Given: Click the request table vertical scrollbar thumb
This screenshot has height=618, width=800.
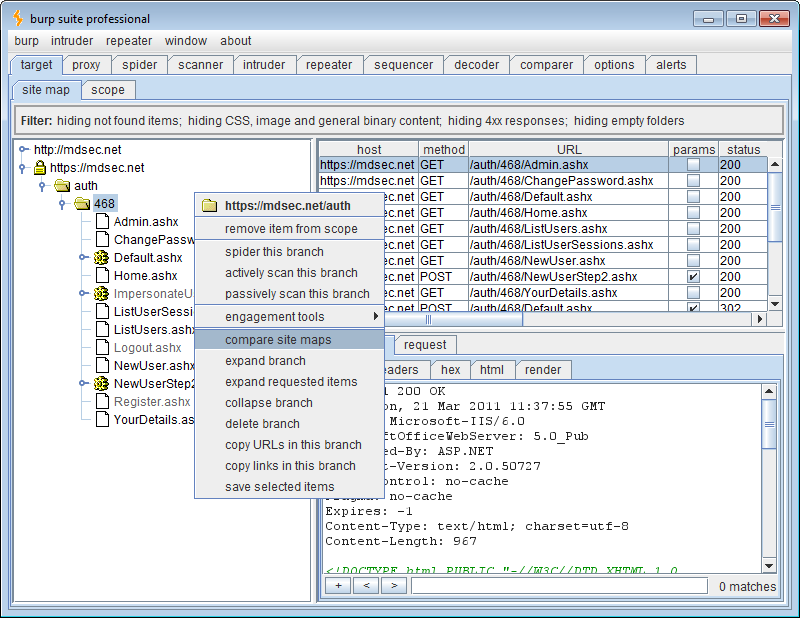Looking at the screenshot, I should tap(775, 207).
